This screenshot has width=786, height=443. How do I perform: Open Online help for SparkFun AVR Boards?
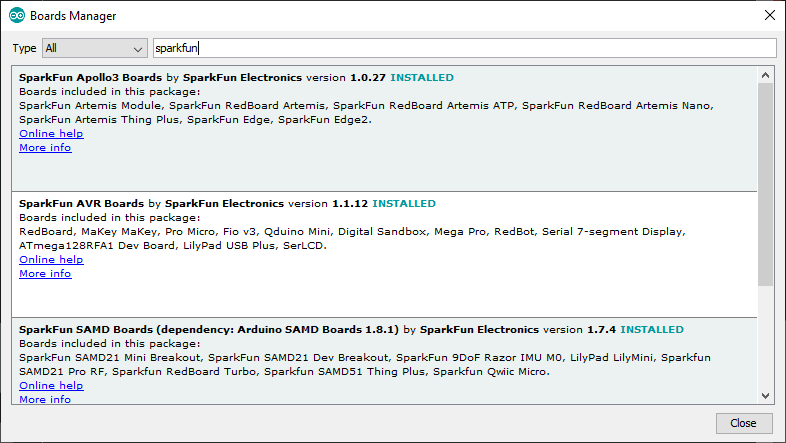51,260
